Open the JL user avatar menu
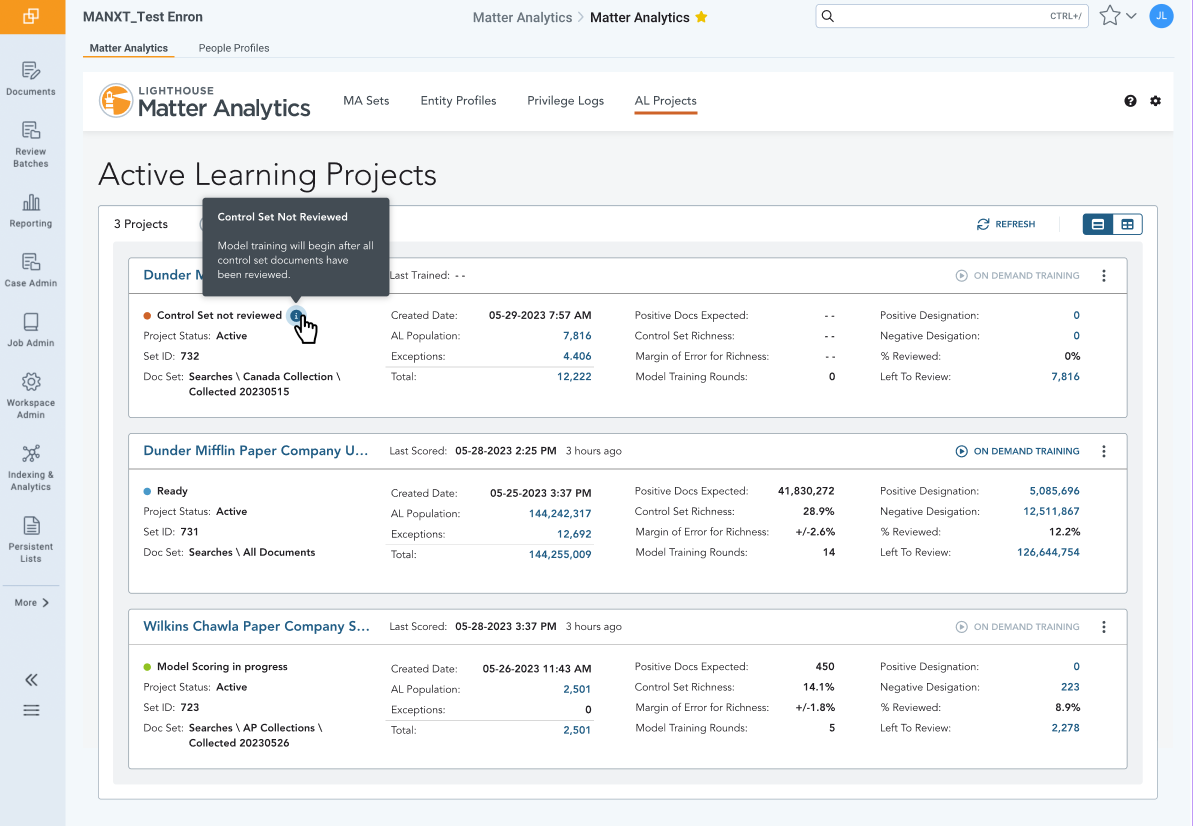Image resolution: width=1193 pixels, height=826 pixels. [1161, 16]
